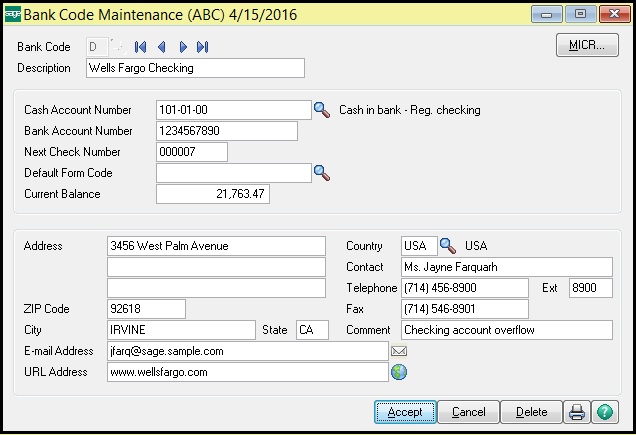
Task: Click E-mail Address field jfarq@sage.sample.com
Action: pos(248,351)
